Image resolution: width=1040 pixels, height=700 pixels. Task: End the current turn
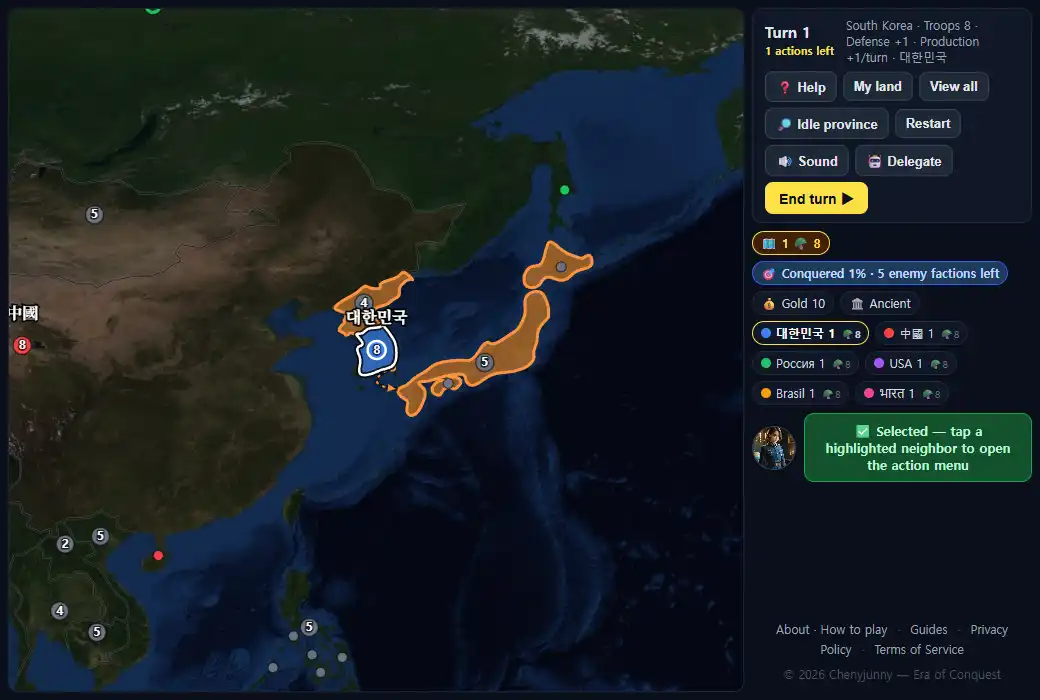click(x=816, y=198)
